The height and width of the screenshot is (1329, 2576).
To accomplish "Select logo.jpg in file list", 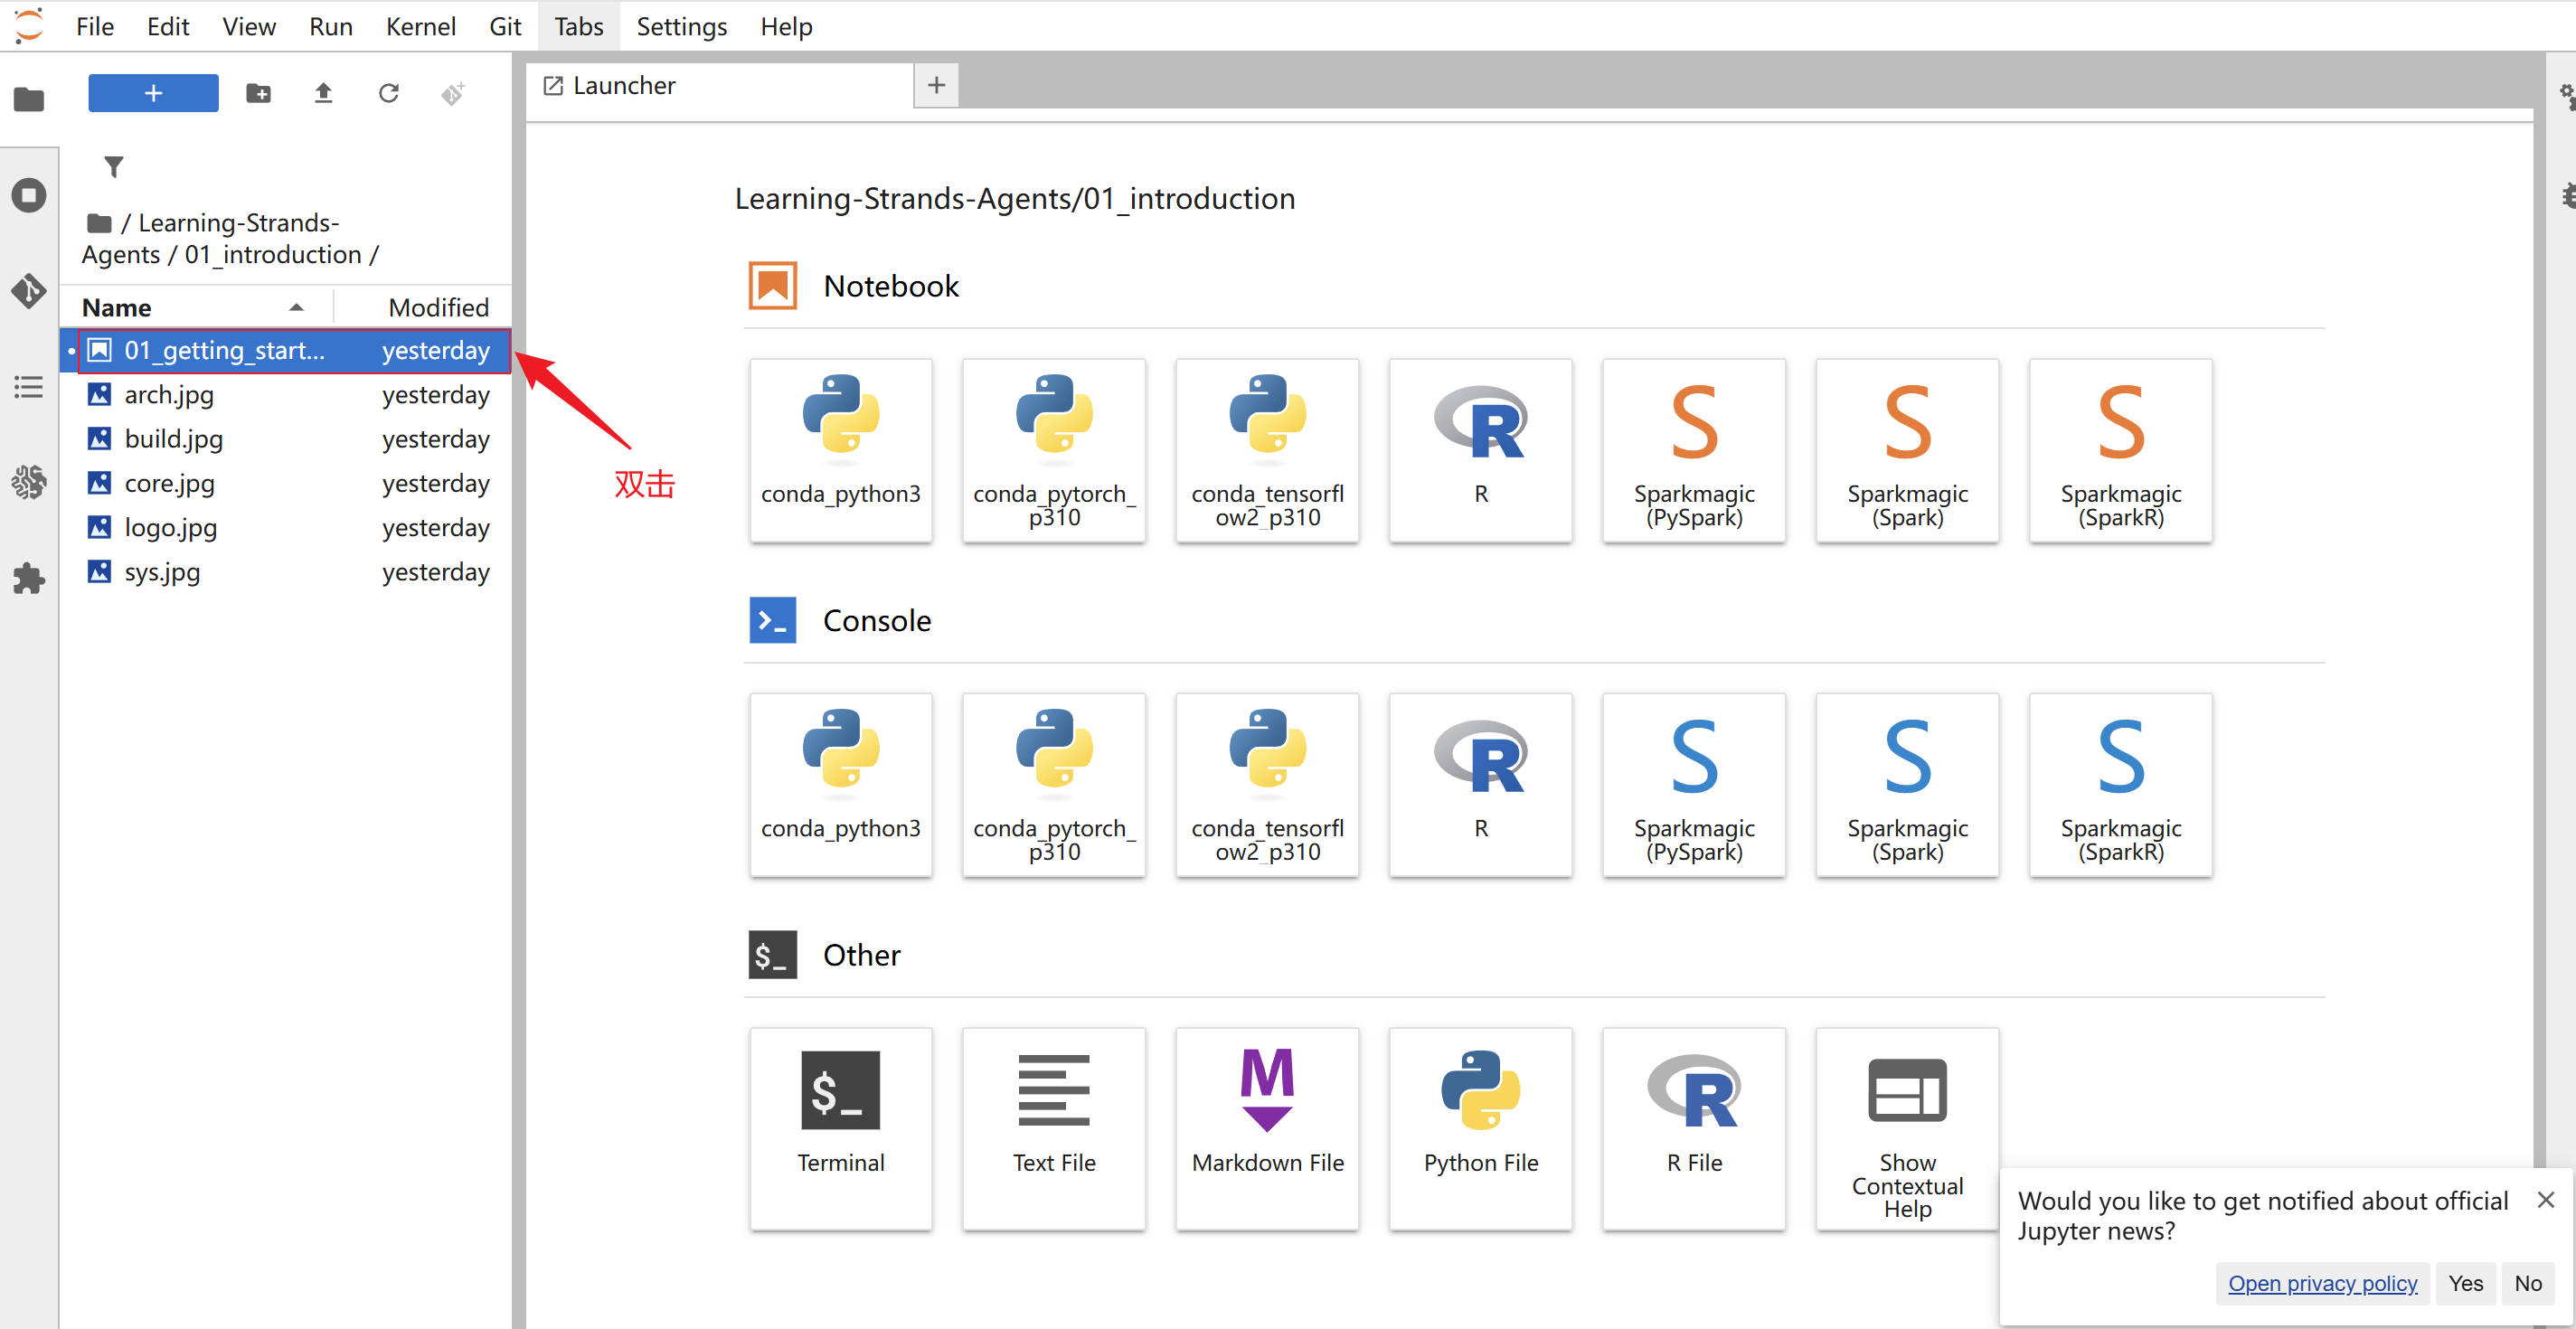I will [x=286, y=527].
